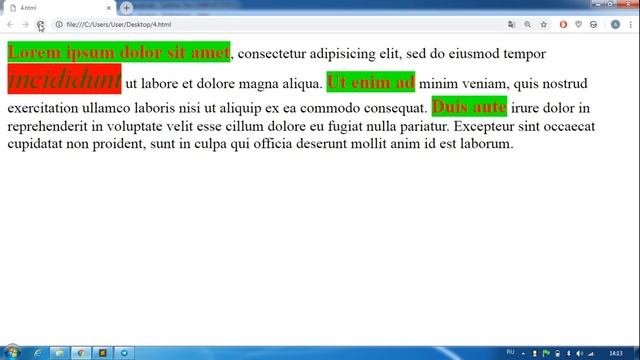This screenshot has height=360, width=640.
Task: Close the 4.html tab
Action: coord(109,8)
